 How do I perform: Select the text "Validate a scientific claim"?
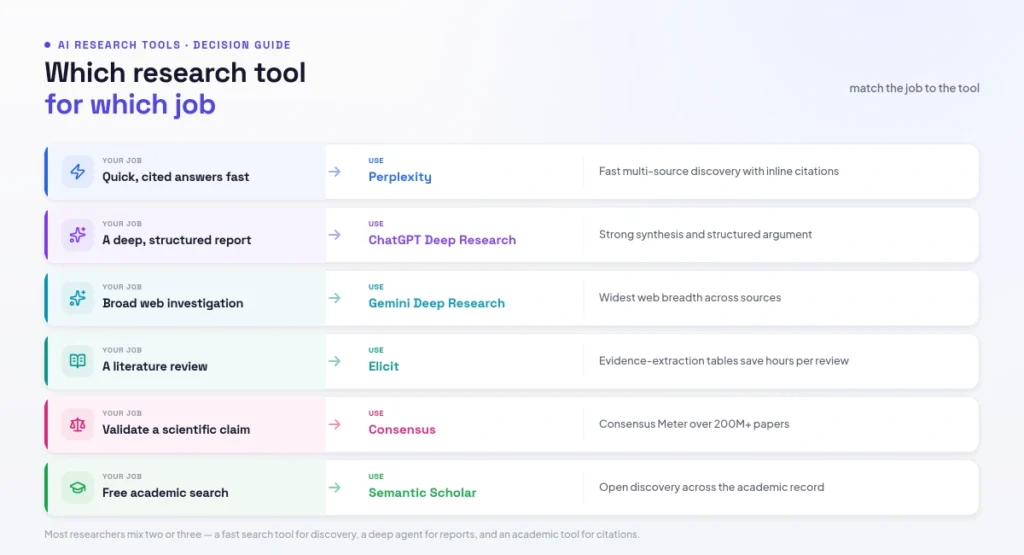pyautogui.click(x=176, y=430)
